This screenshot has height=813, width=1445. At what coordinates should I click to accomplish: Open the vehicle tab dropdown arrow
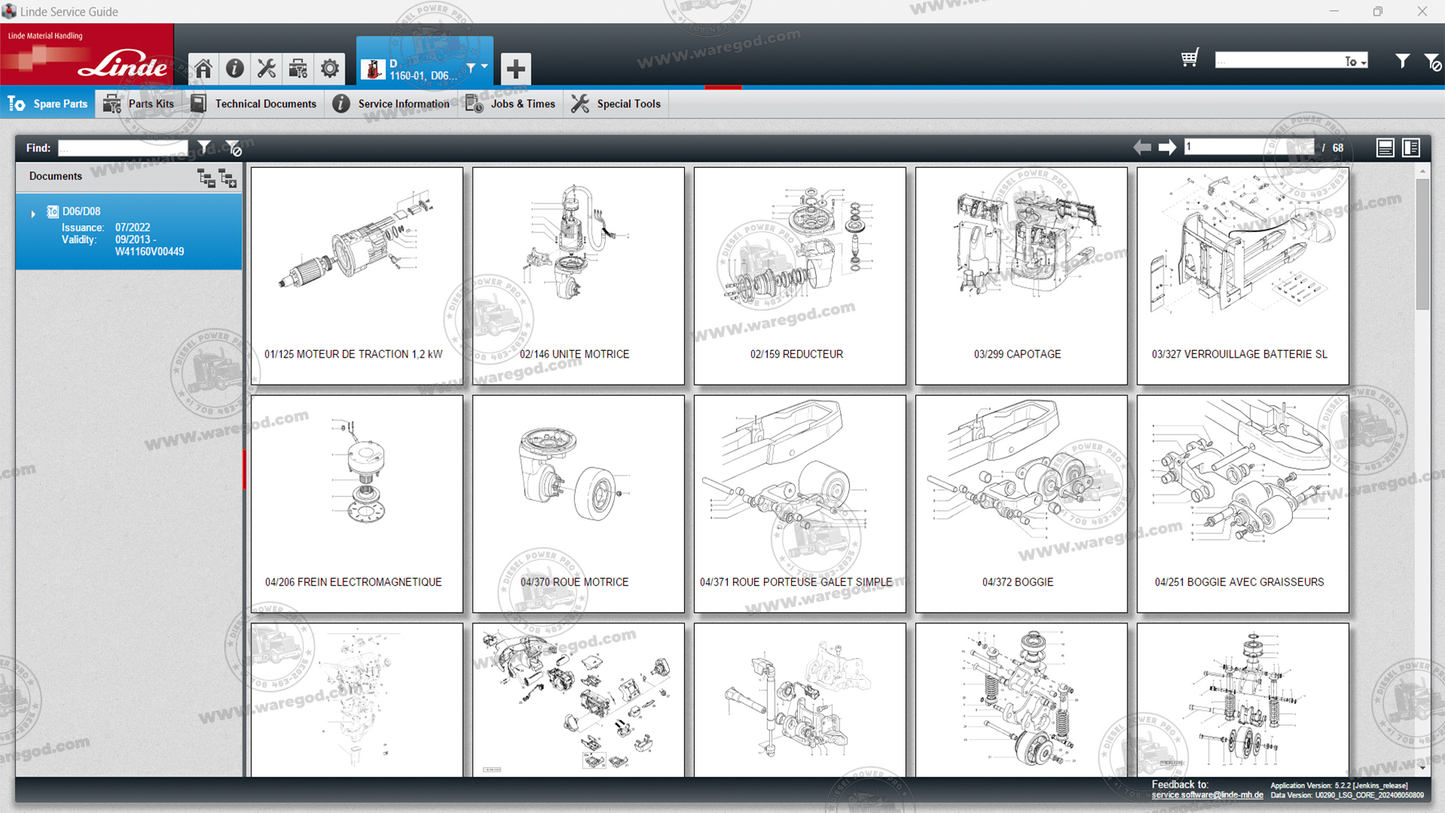(x=484, y=67)
